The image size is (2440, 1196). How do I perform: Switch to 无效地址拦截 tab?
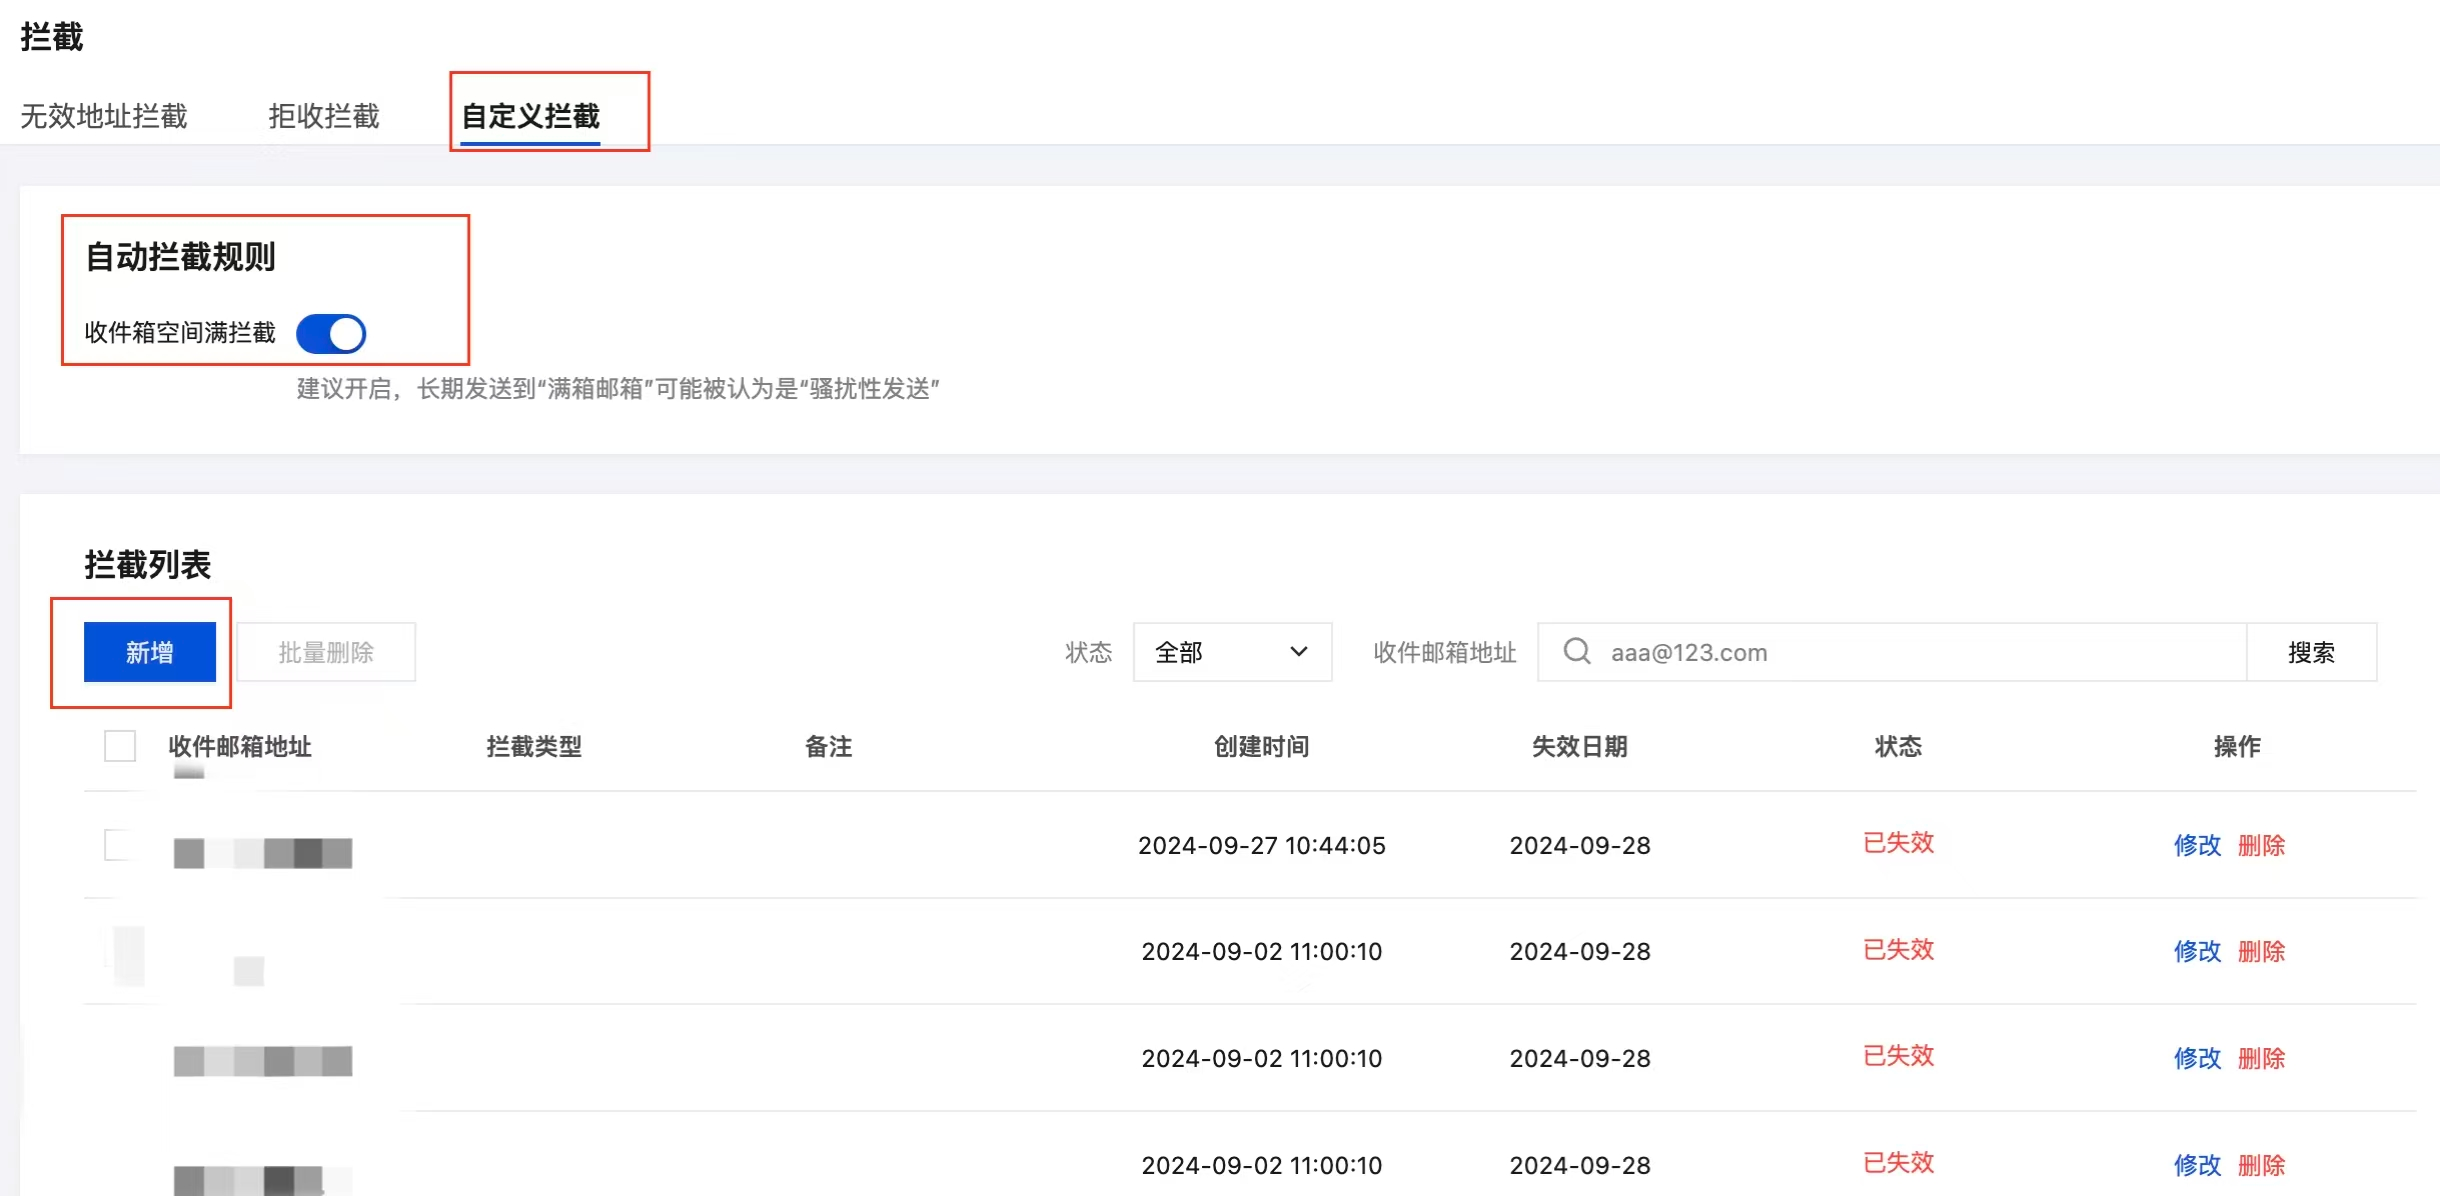[x=104, y=116]
